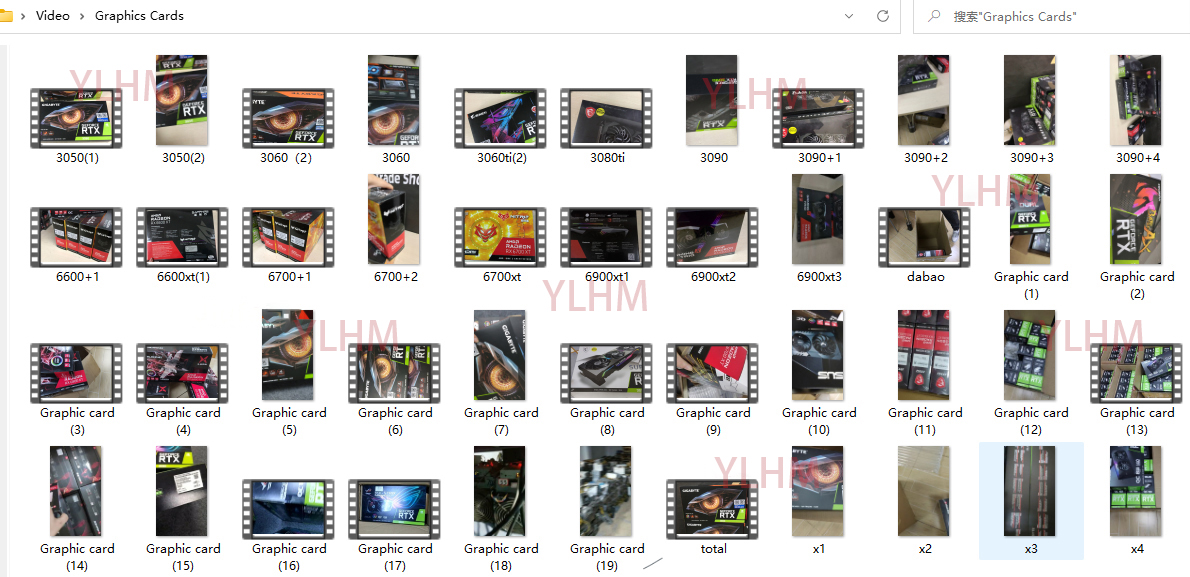Screen dimensions: 1190x577
Task: Click the highlighted x3 video thumbnail
Action: (x=1029, y=491)
